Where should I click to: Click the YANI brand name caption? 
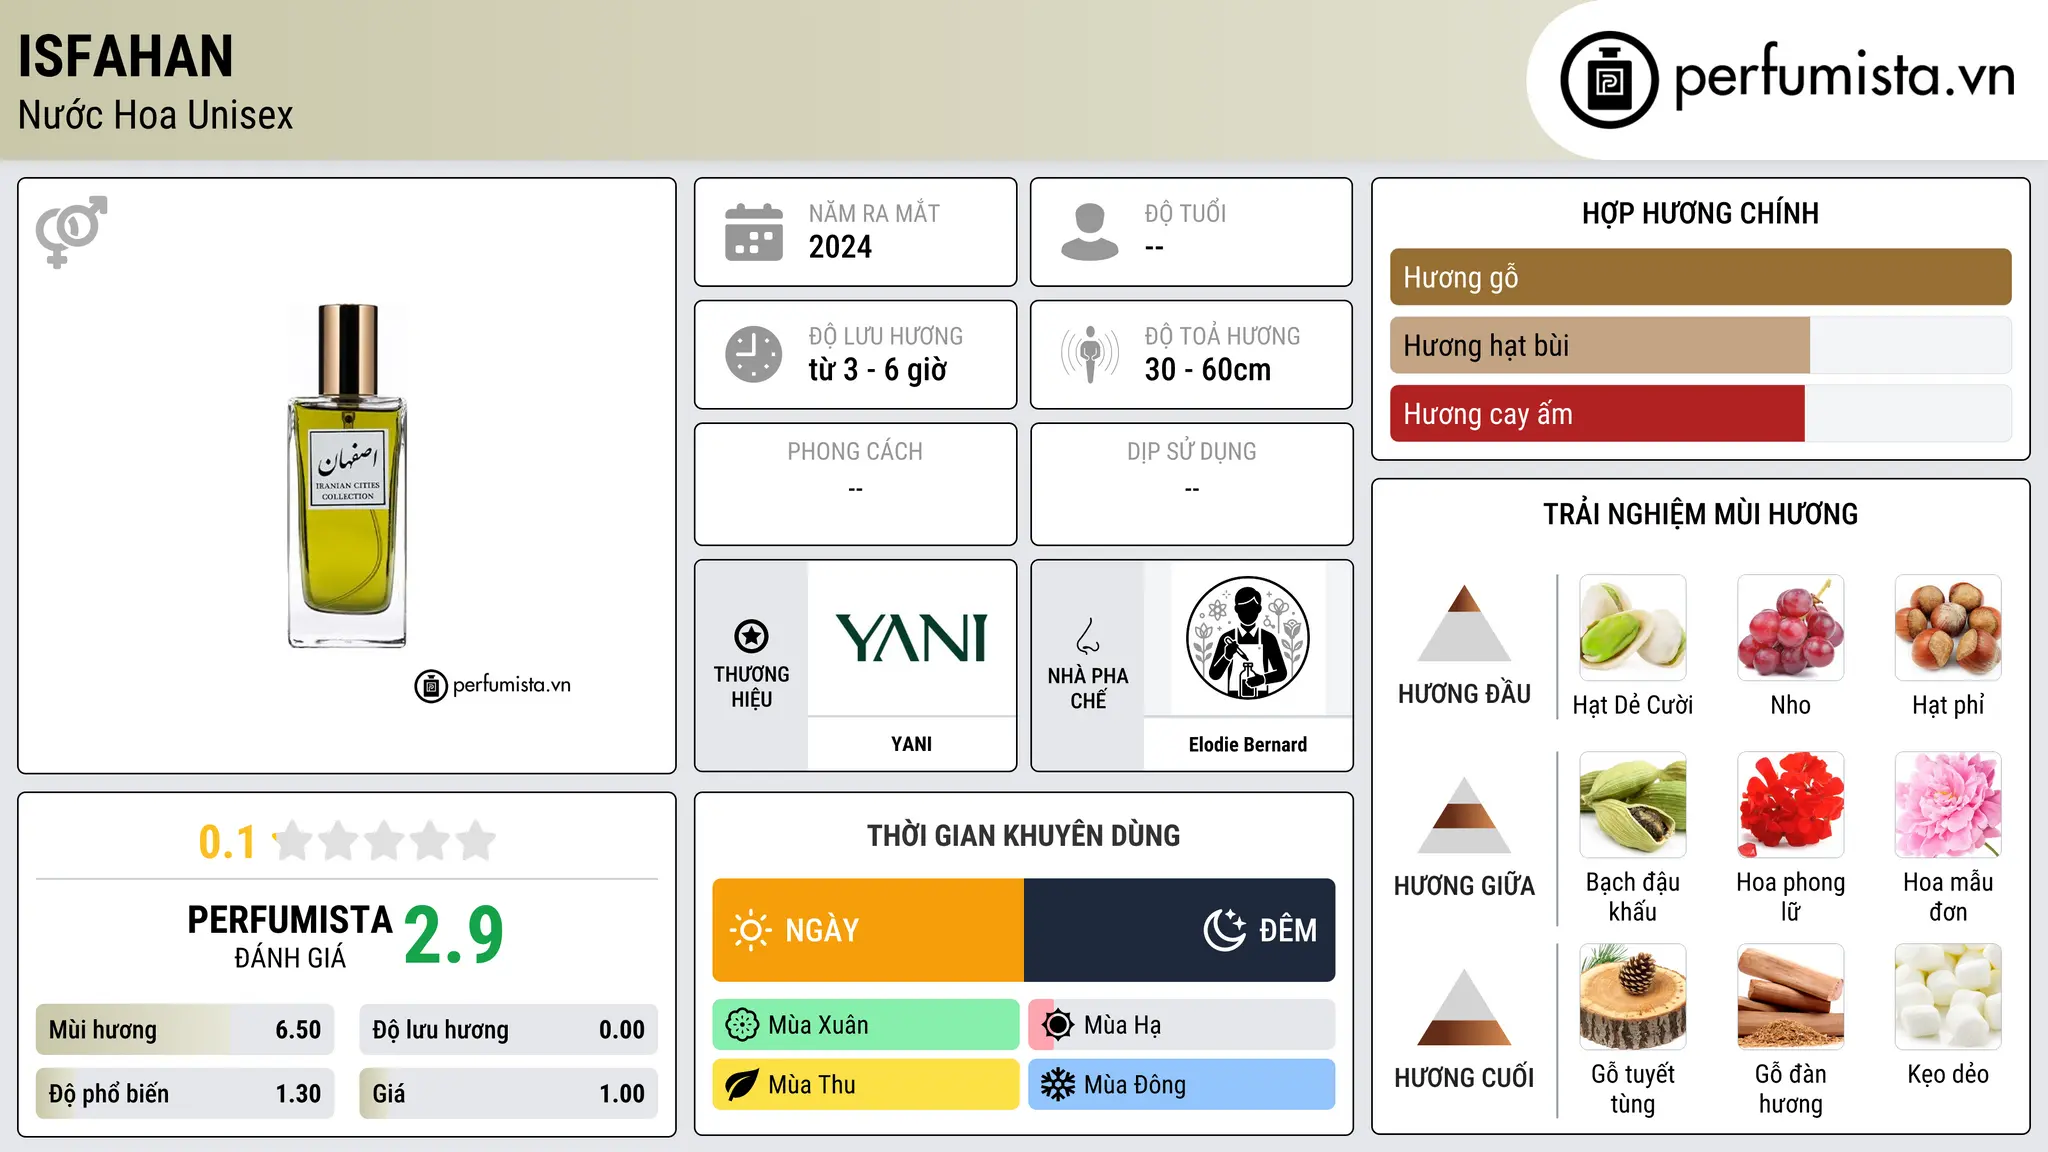click(x=911, y=744)
